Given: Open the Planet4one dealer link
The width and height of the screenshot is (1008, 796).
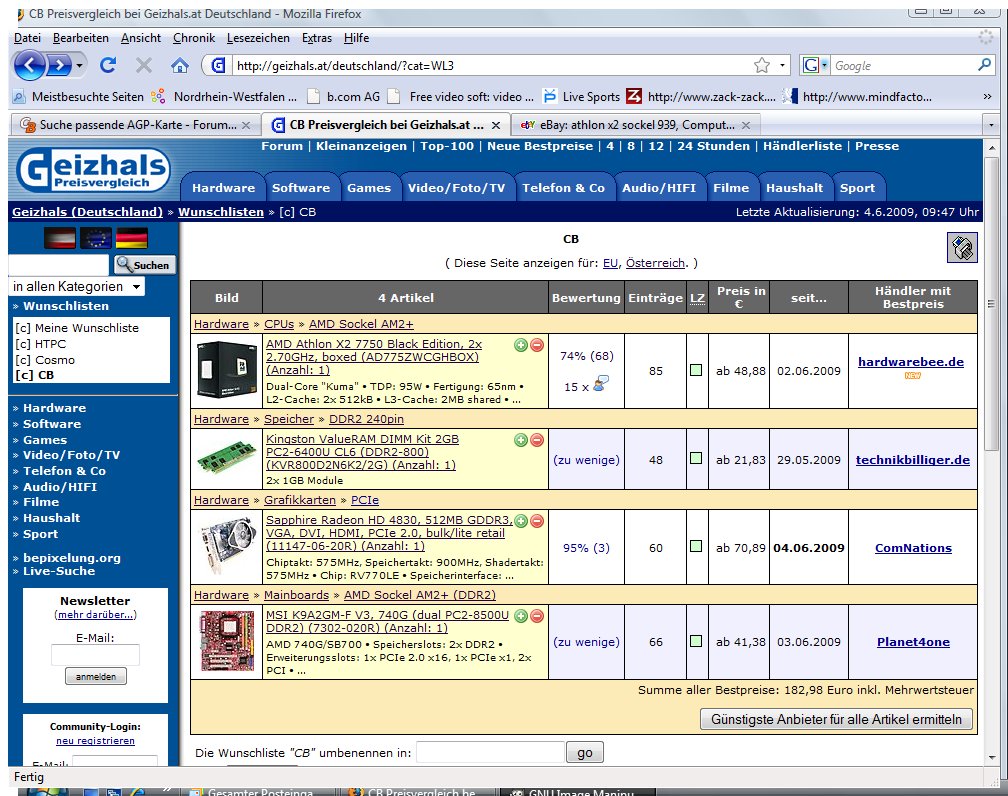Looking at the screenshot, I should (x=913, y=642).
